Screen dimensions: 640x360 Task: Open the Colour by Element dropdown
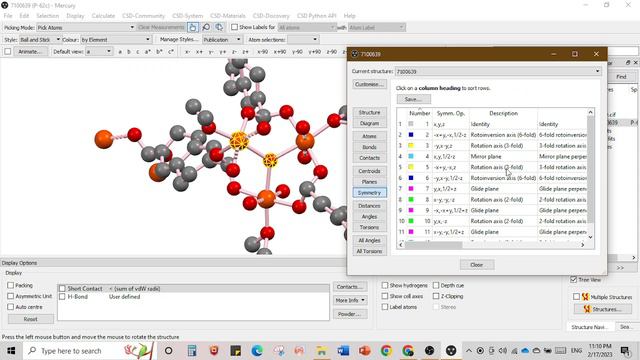pos(116,40)
